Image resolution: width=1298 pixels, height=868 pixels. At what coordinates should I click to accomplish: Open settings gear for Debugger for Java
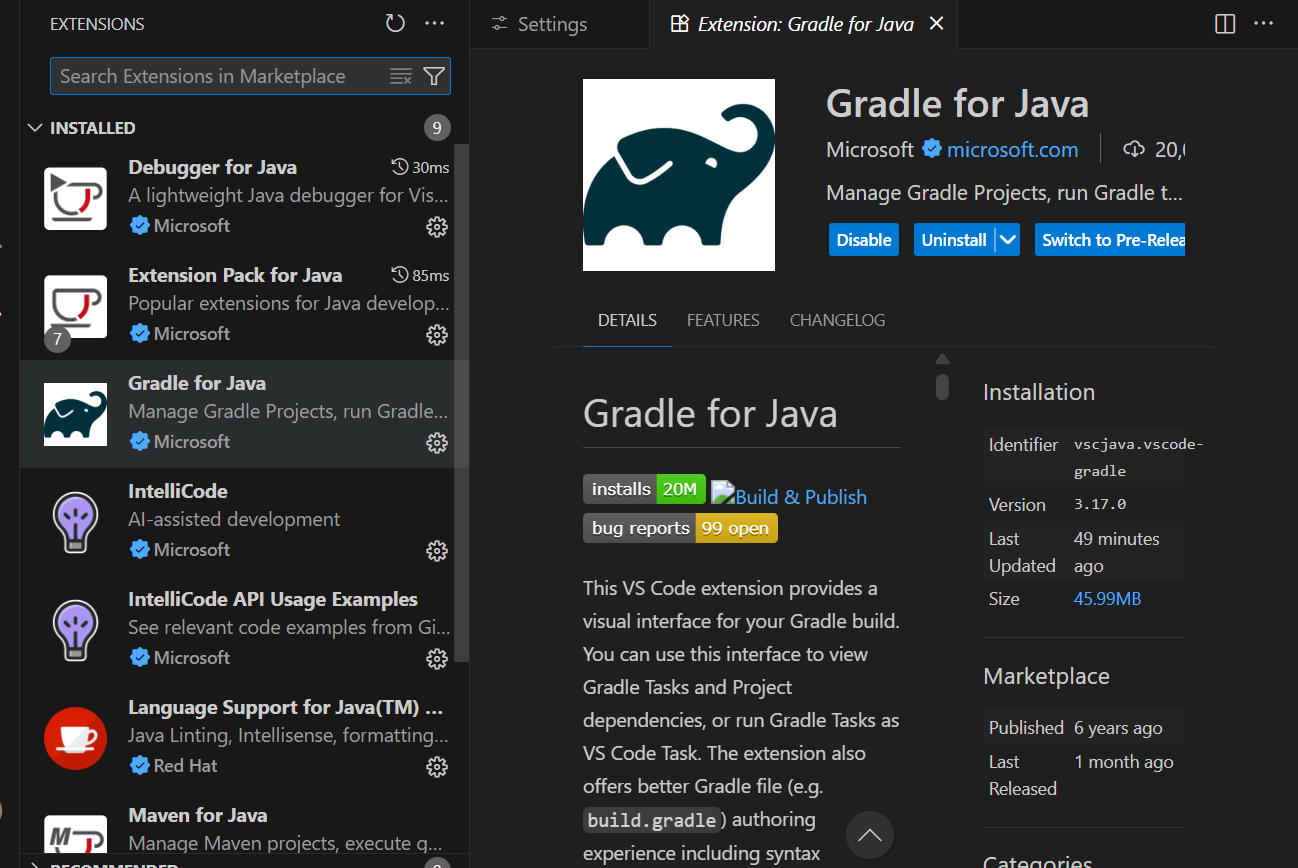click(x=437, y=227)
